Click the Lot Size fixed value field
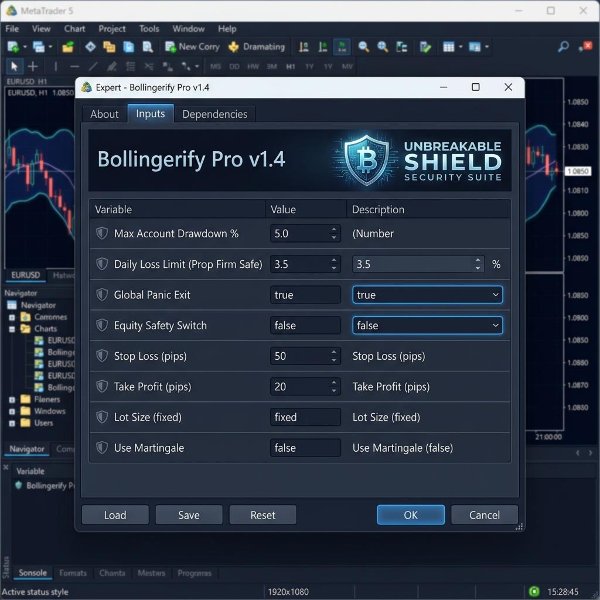The image size is (600, 600). coord(305,417)
